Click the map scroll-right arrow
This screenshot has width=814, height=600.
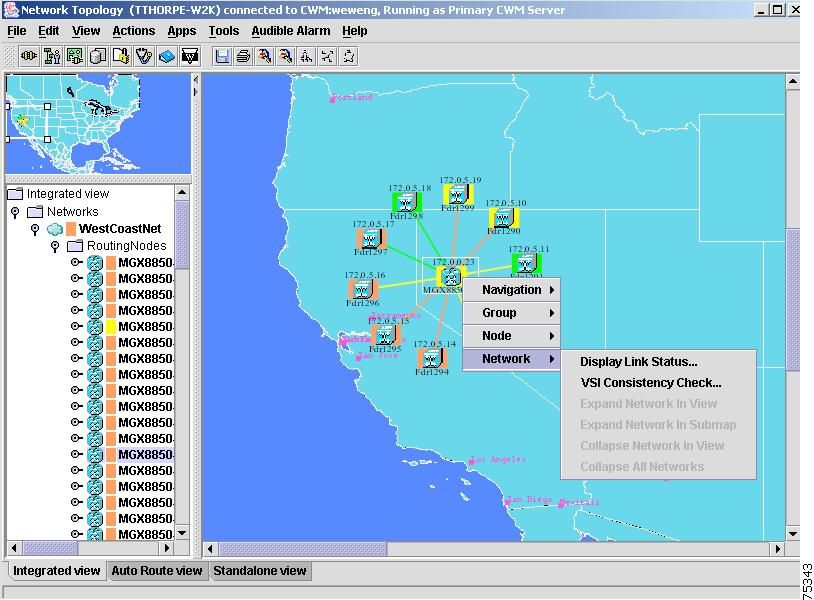pyautogui.click(x=778, y=549)
